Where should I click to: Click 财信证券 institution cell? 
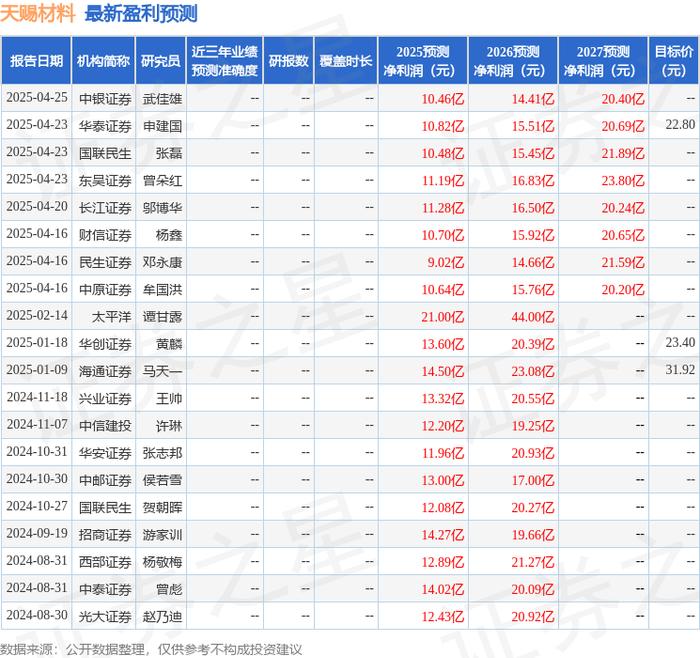105,235
